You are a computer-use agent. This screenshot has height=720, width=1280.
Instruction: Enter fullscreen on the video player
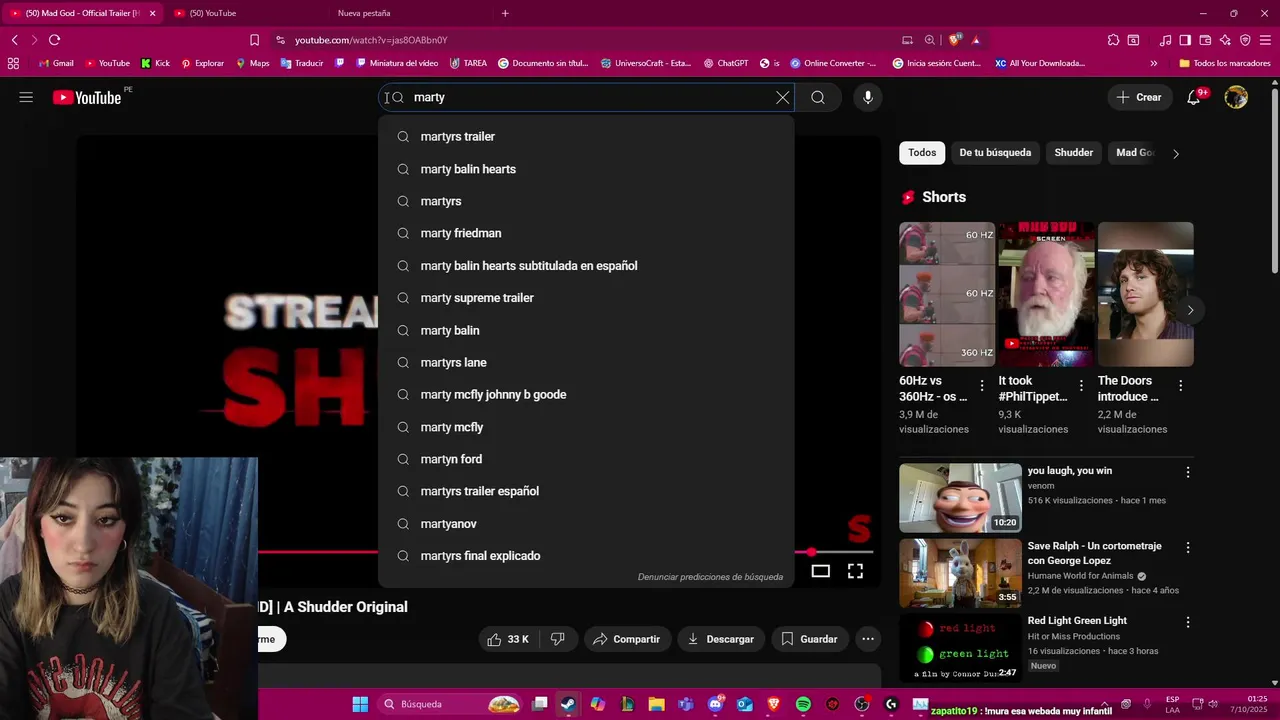tap(856, 571)
